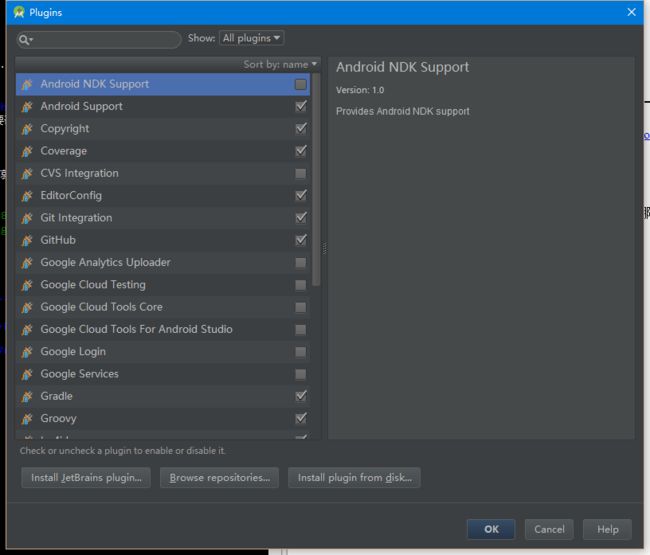Click the EditorConfig plugin icon
The height and width of the screenshot is (555, 650).
tap(27, 196)
